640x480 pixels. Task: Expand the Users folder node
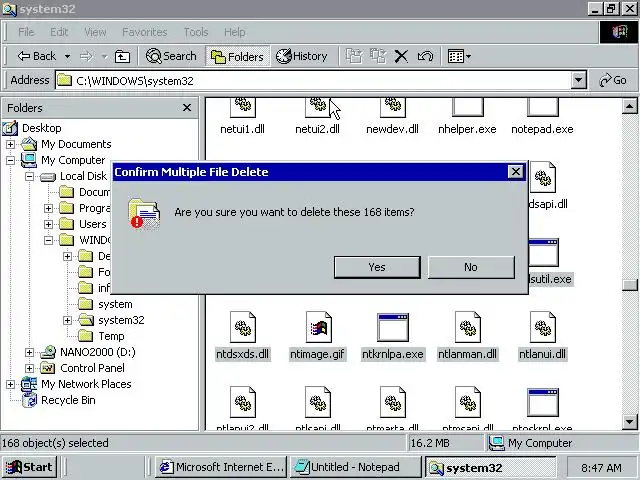[48, 224]
